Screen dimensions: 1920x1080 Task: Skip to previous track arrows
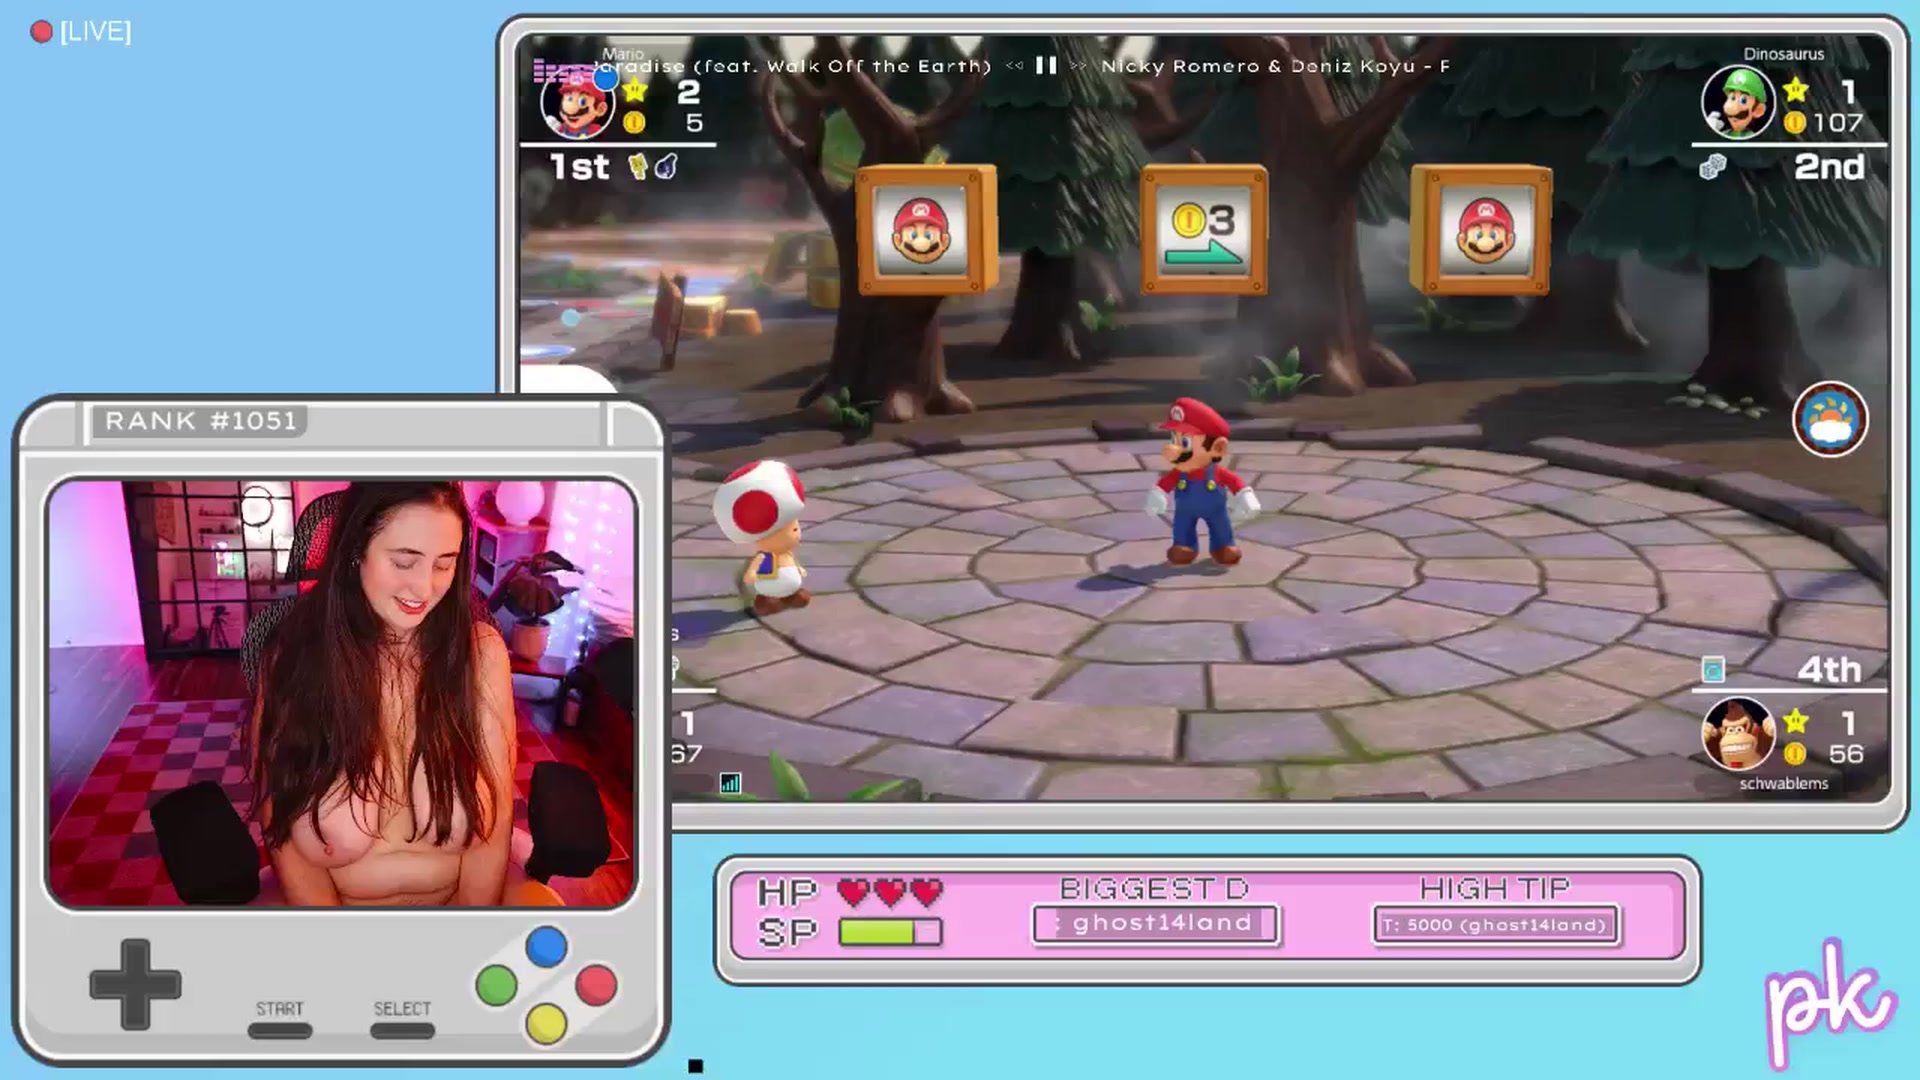(1015, 66)
